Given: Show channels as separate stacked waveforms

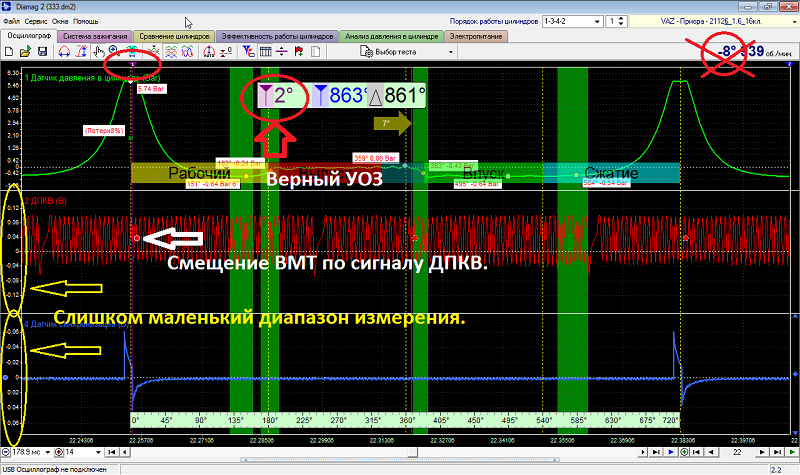Looking at the screenshot, I should 171,52.
